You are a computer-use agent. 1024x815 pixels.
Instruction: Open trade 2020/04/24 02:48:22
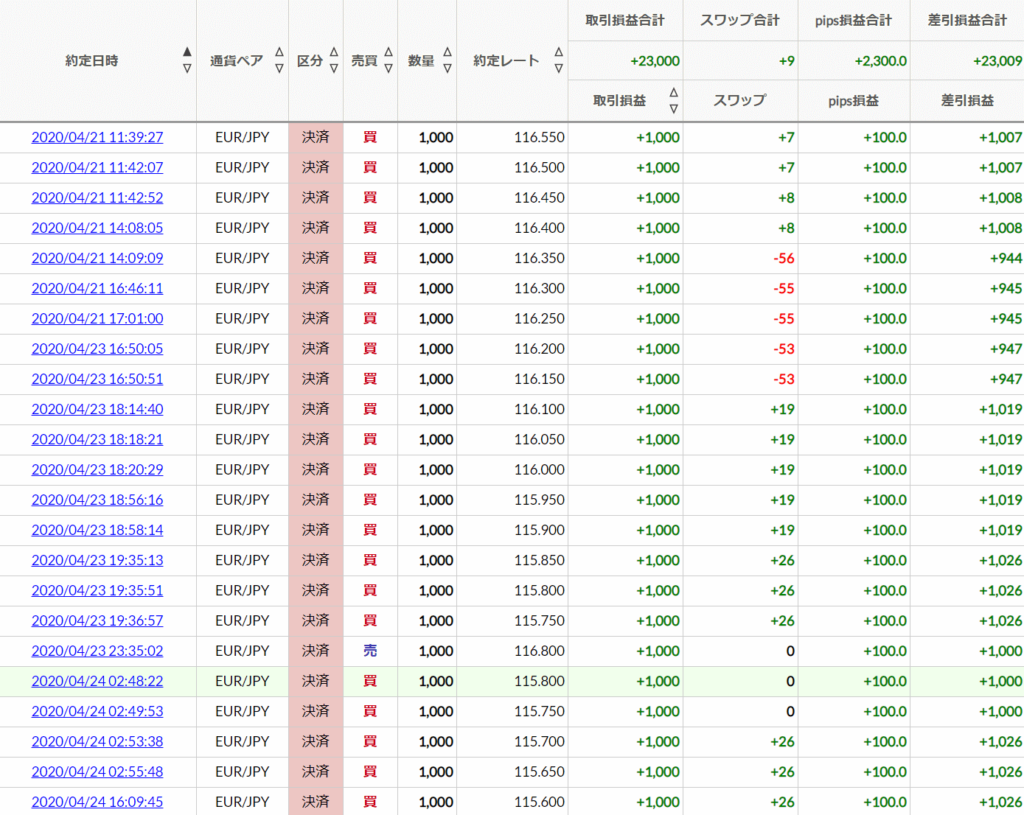tap(97, 681)
